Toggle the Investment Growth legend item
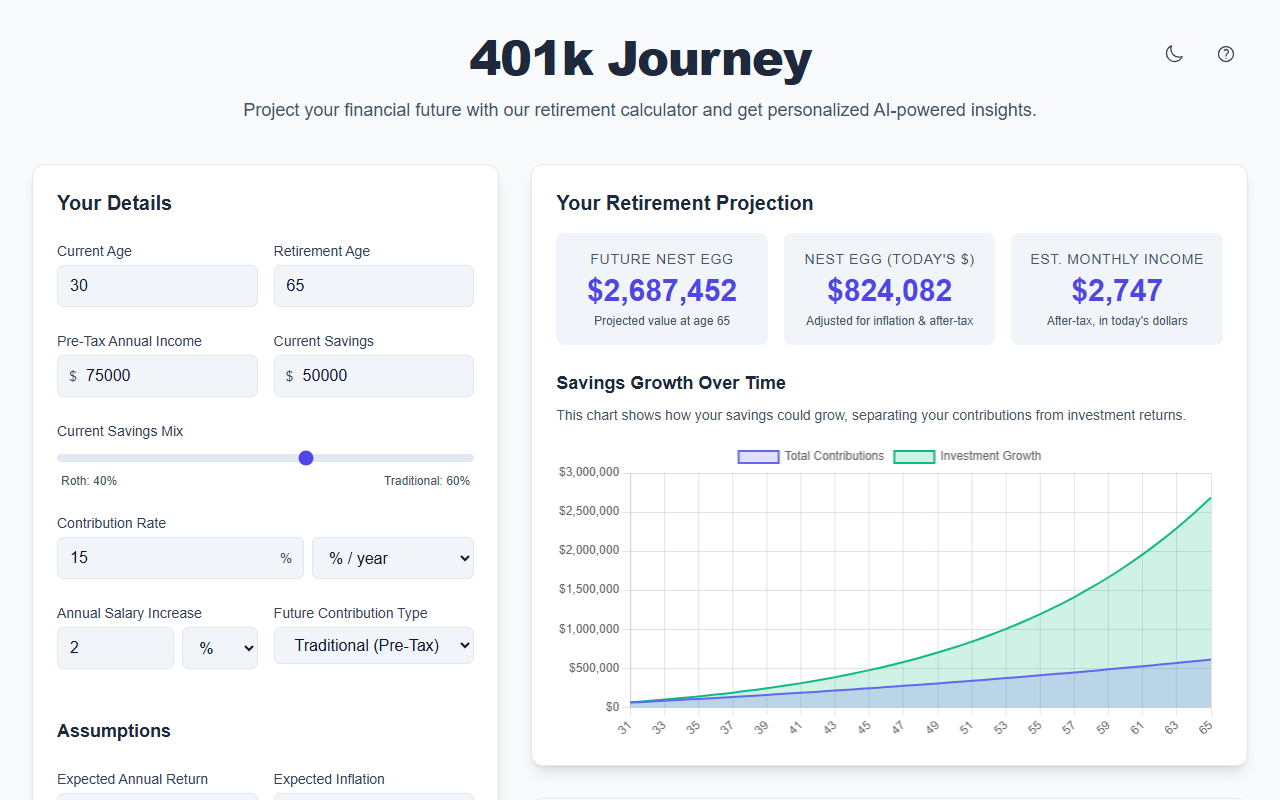This screenshot has width=1280, height=800. coord(967,456)
